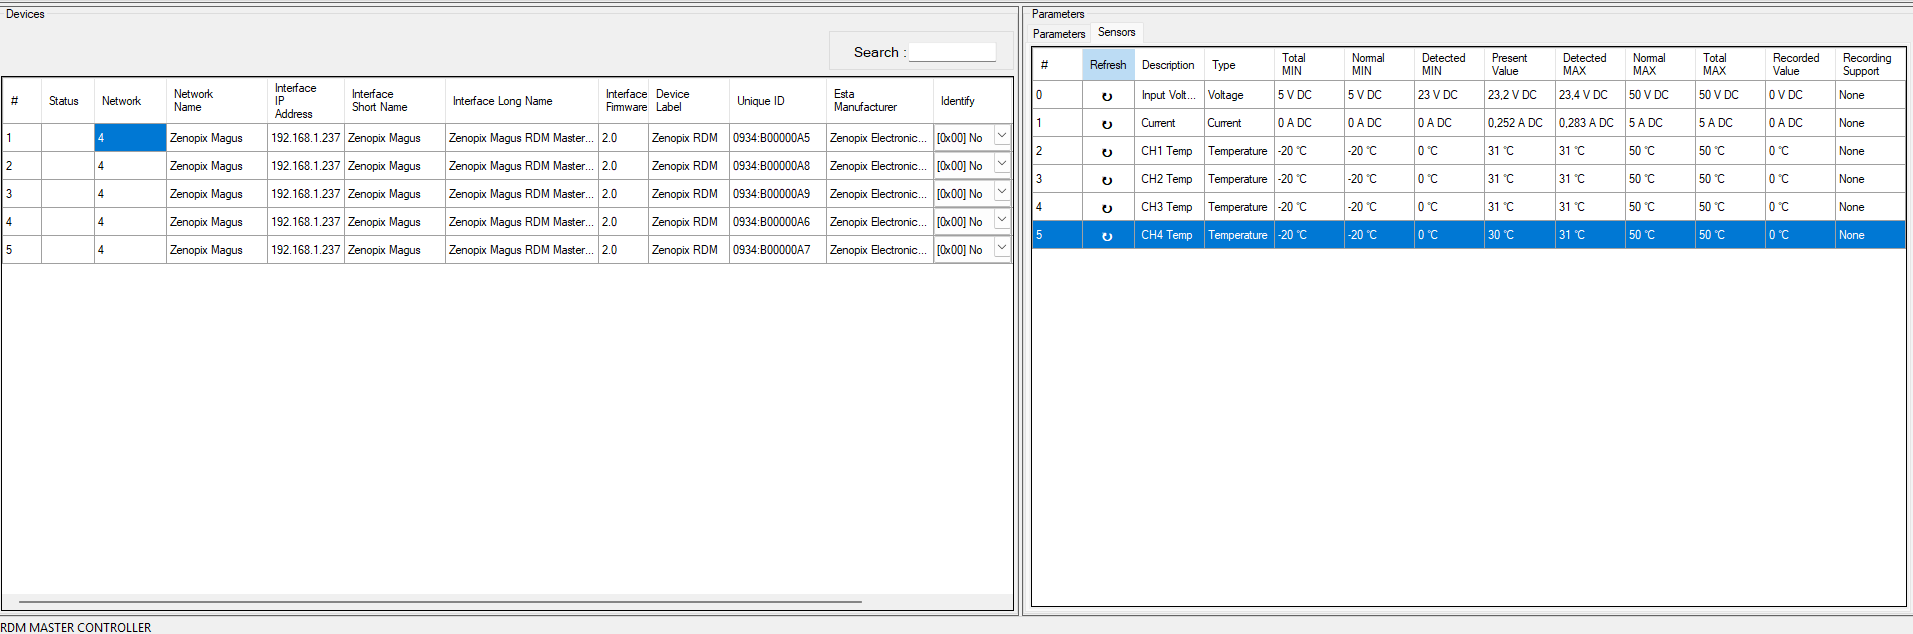Click the 0,252 A DC present value
1913x634 pixels.
point(1519,123)
